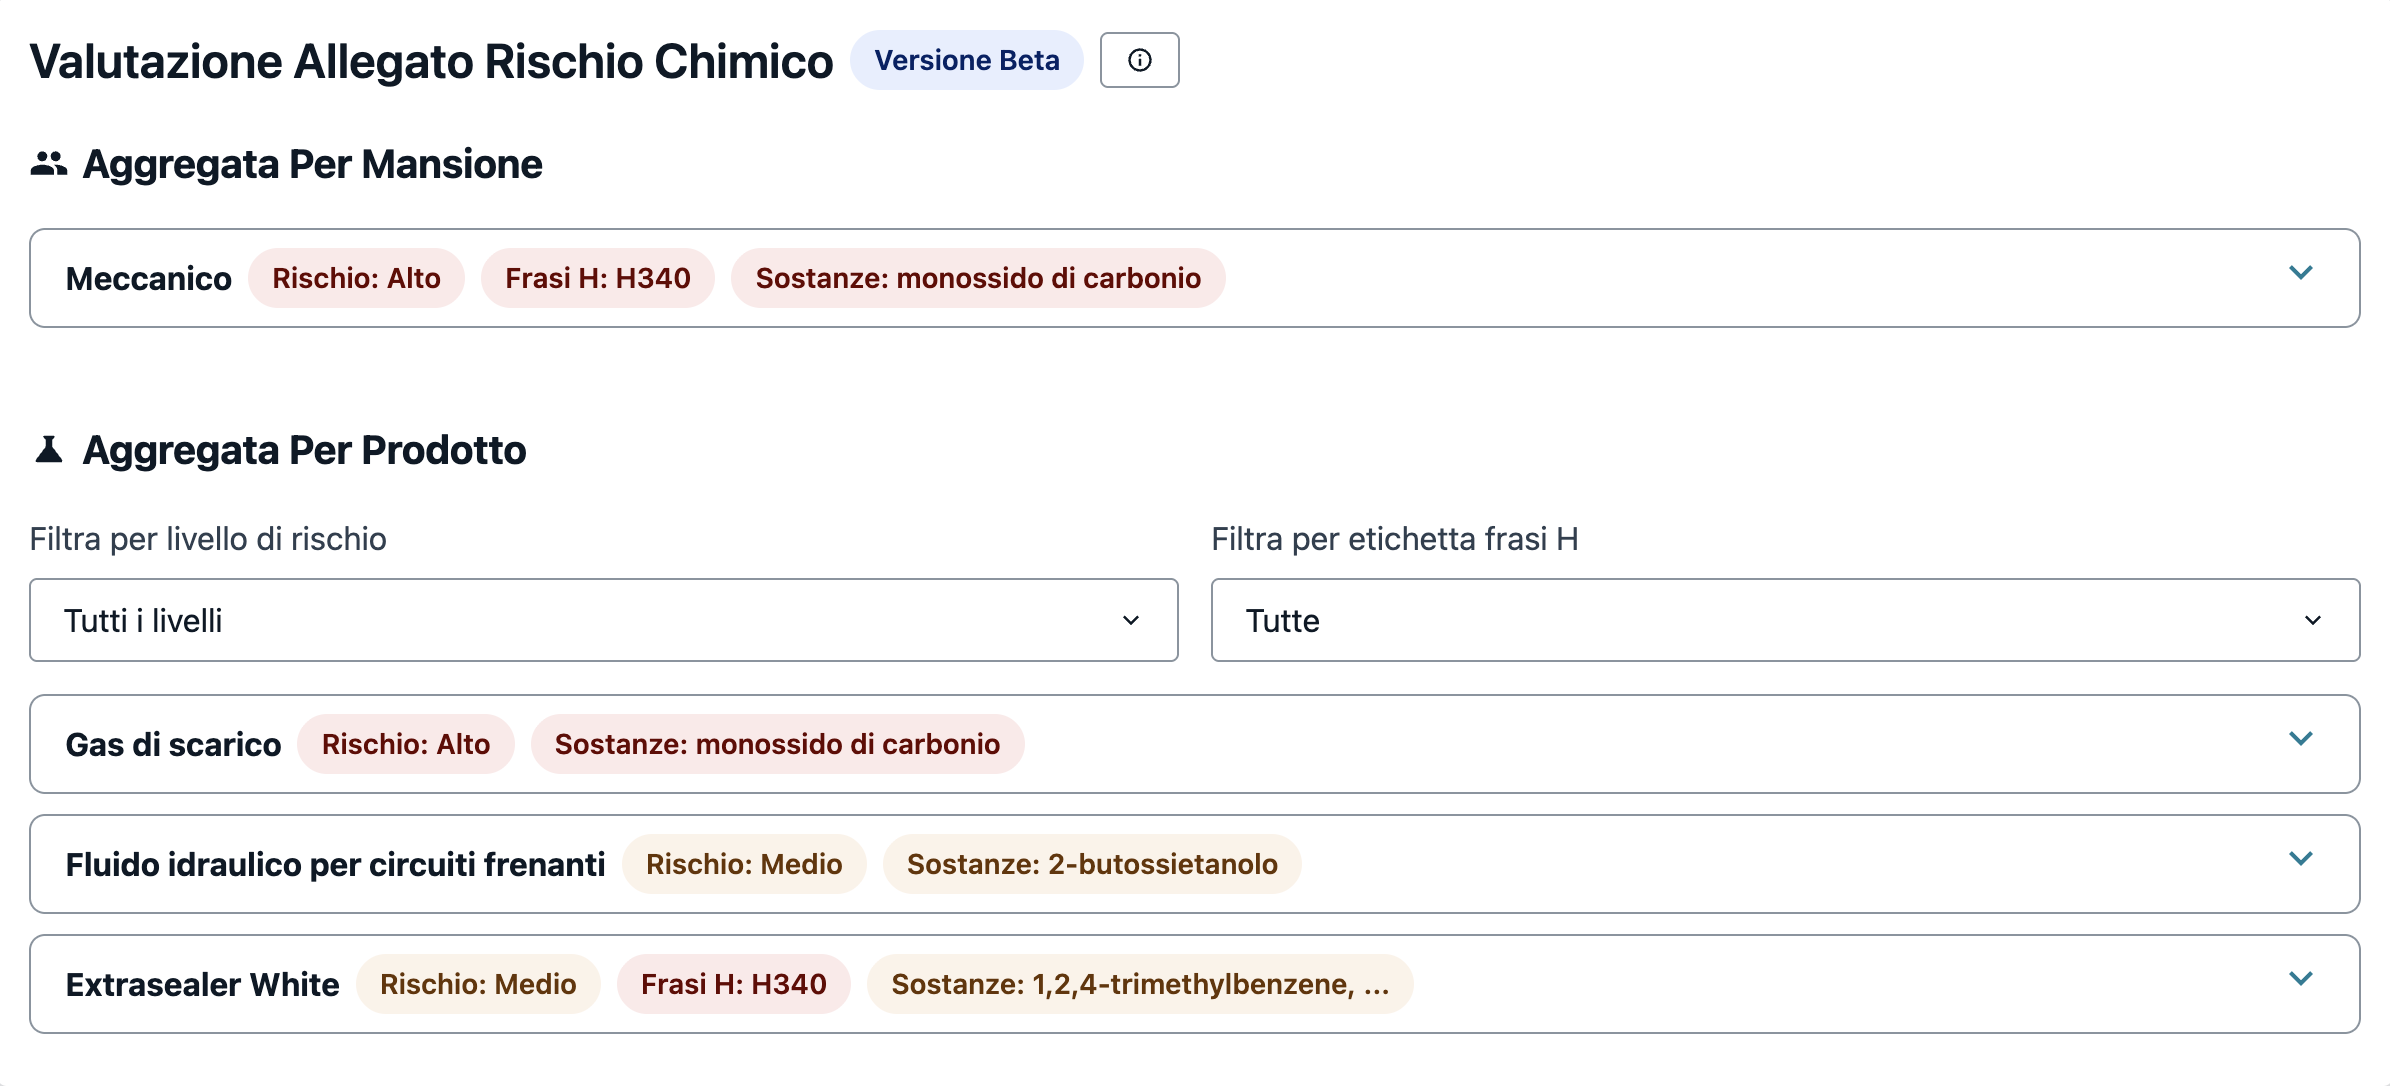Click the Sostanze badge in Gas di scarico row
The width and height of the screenshot is (2390, 1086).
777,744
